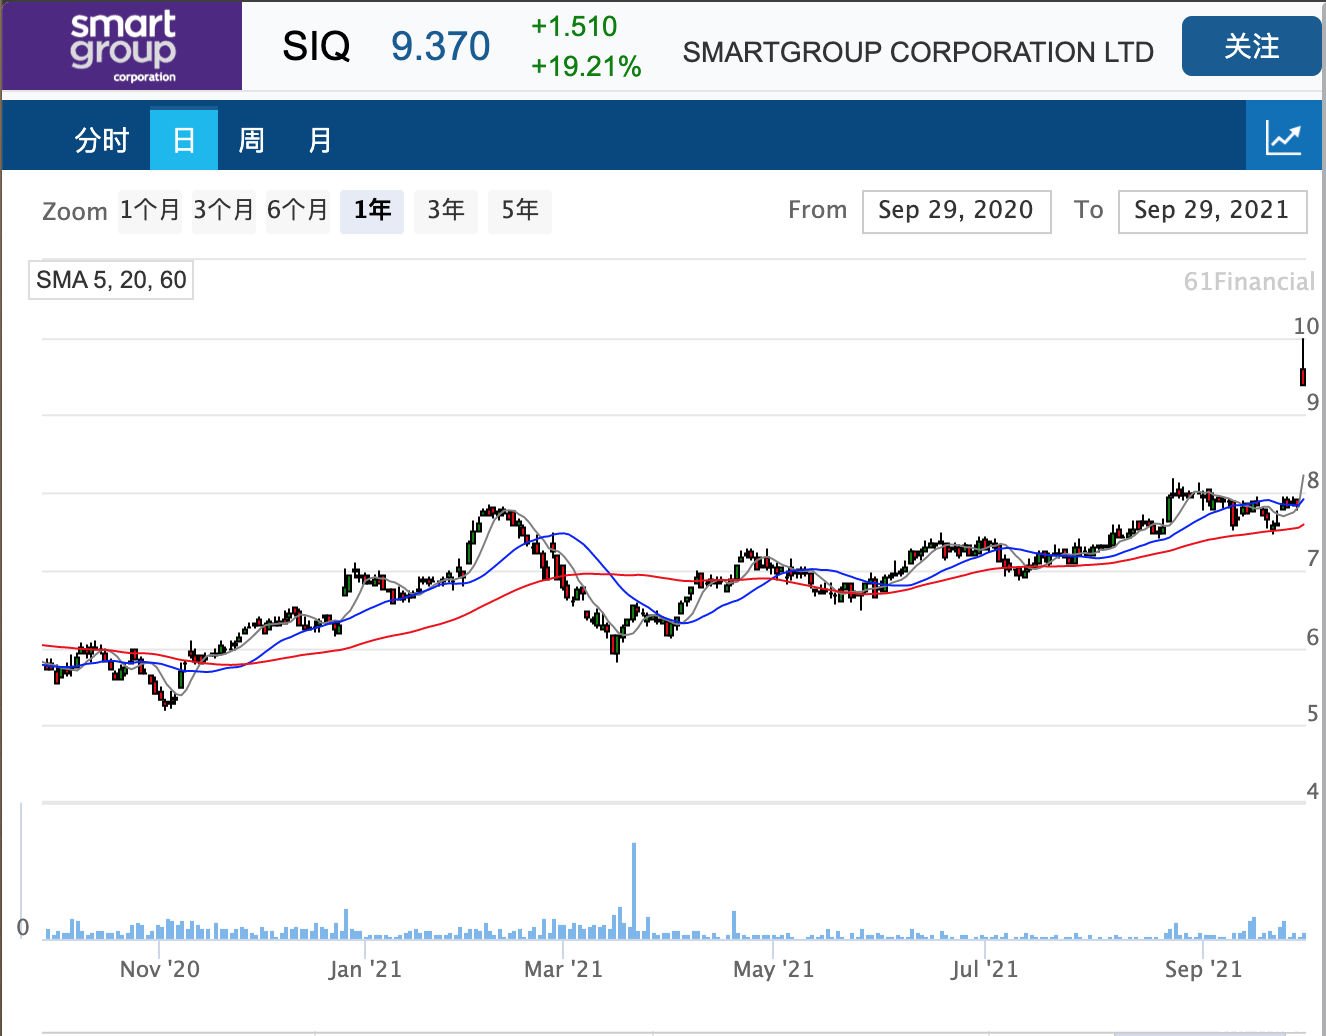Viewport: 1326px width, 1036px height.
Task: Click the price axis label 4
Action: point(1313,791)
